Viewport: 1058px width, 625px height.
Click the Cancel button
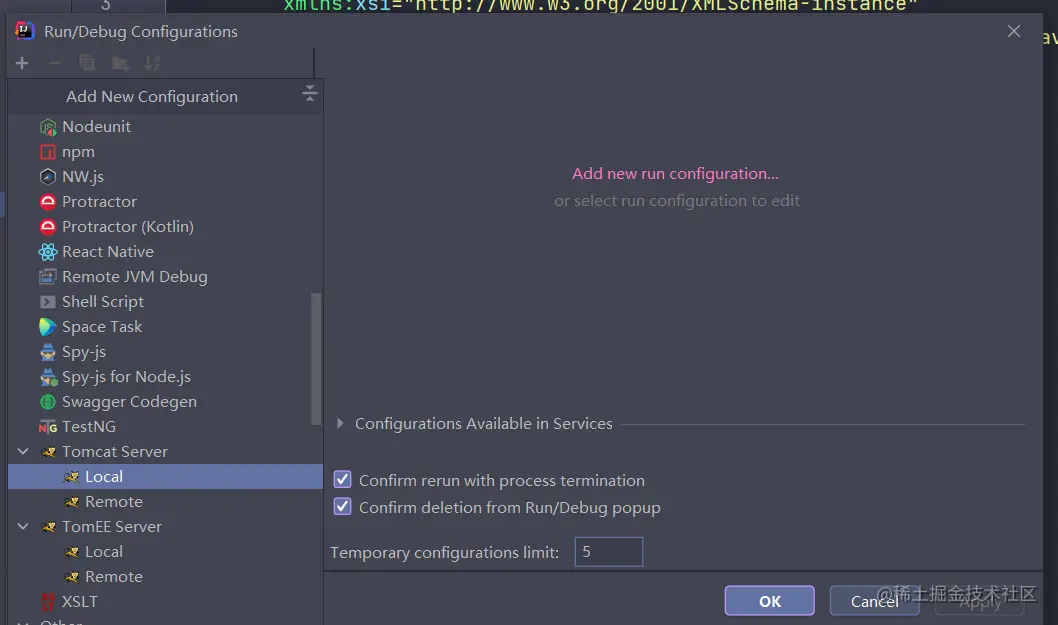tap(874, 601)
